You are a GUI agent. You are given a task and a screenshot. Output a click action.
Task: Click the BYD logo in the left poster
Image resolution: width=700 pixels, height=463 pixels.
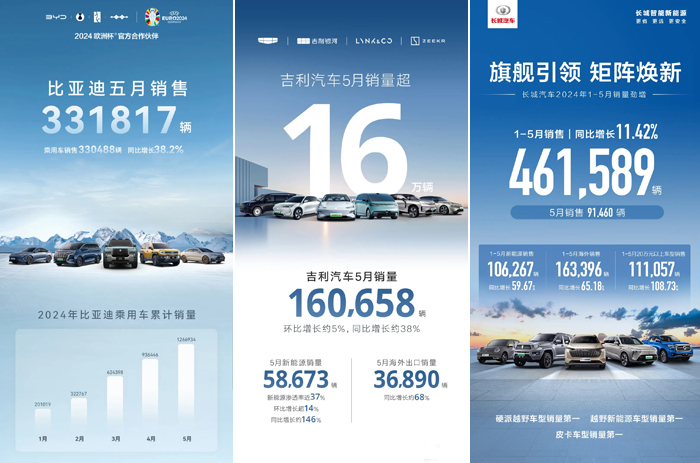point(56,17)
